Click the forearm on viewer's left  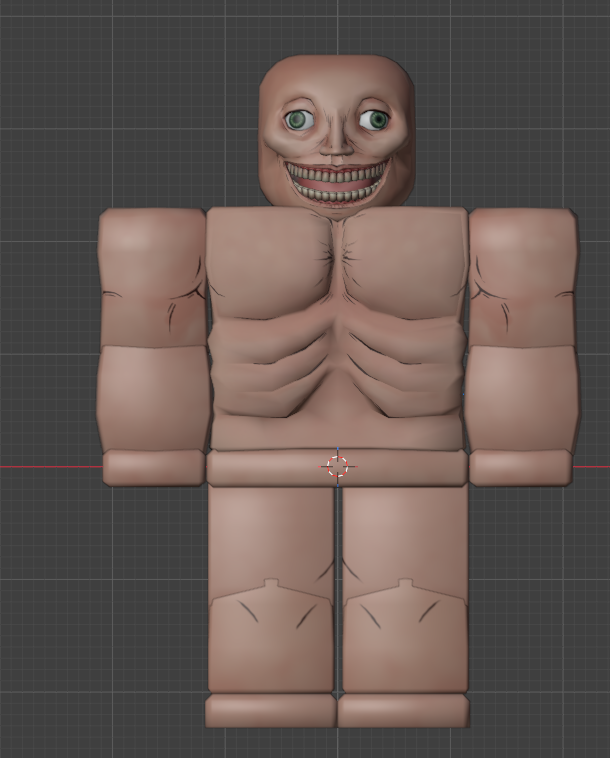coord(154,398)
